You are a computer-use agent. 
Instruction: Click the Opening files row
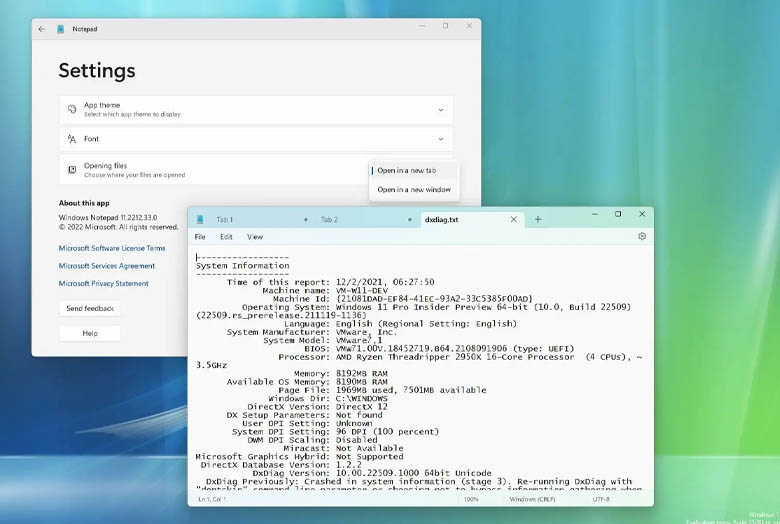click(256, 170)
